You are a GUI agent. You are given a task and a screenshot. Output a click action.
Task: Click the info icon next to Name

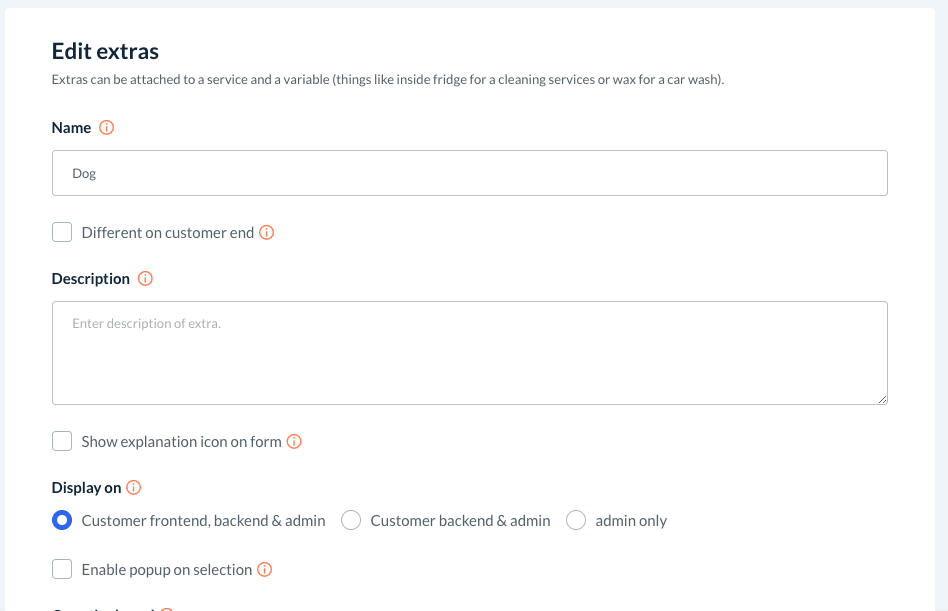pos(107,128)
